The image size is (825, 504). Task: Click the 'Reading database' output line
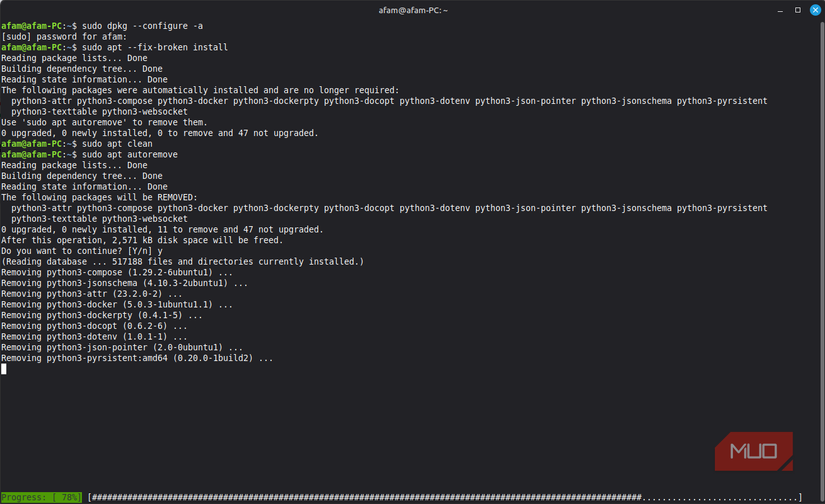pyautogui.click(x=182, y=261)
